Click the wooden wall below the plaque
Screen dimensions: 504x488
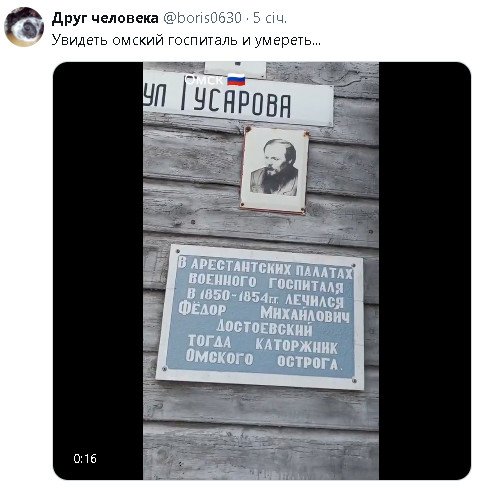tap(261, 433)
